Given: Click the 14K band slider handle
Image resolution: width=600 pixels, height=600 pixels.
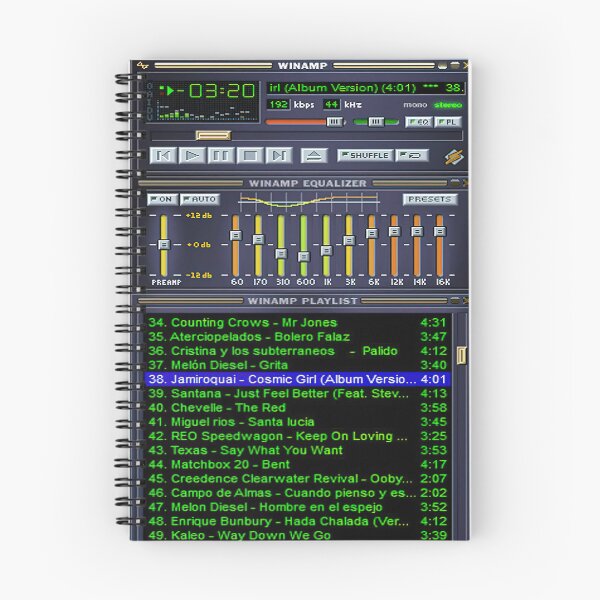Looking at the screenshot, I should (x=417, y=232).
